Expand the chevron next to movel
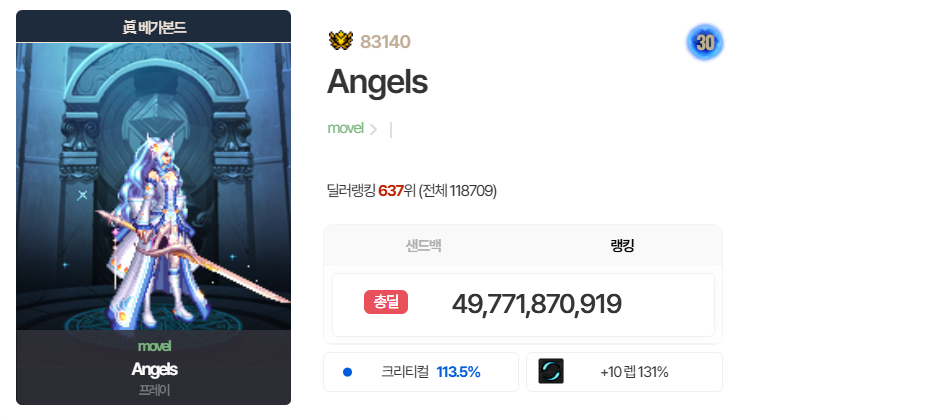Image resolution: width=951 pixels, height=418 pixels. [373, 129]
